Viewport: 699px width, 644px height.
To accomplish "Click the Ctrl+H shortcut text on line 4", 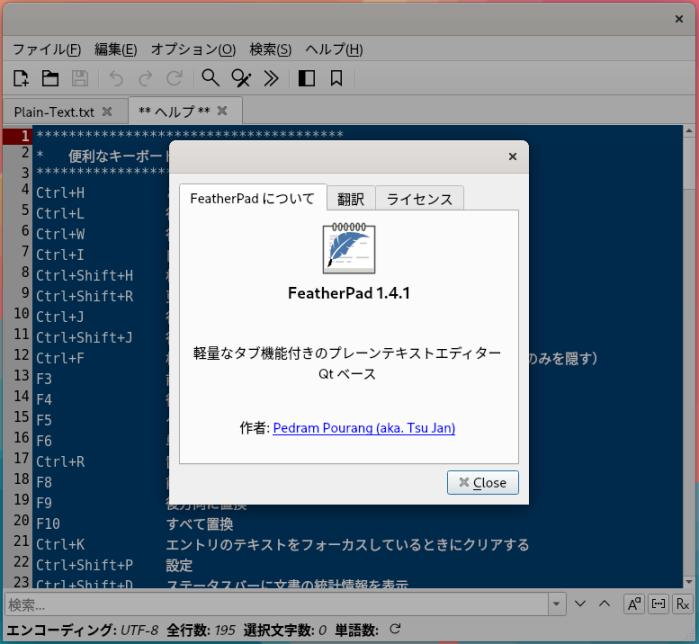I will [60, 193].
